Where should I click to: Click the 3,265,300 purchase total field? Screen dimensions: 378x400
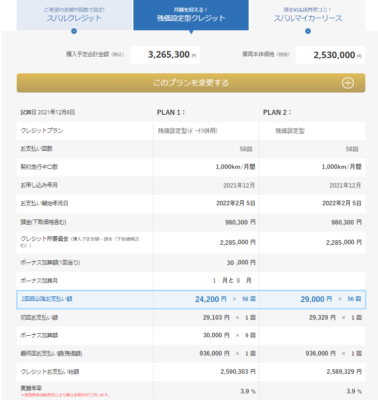pyautogui.click(x=165, y=55)
